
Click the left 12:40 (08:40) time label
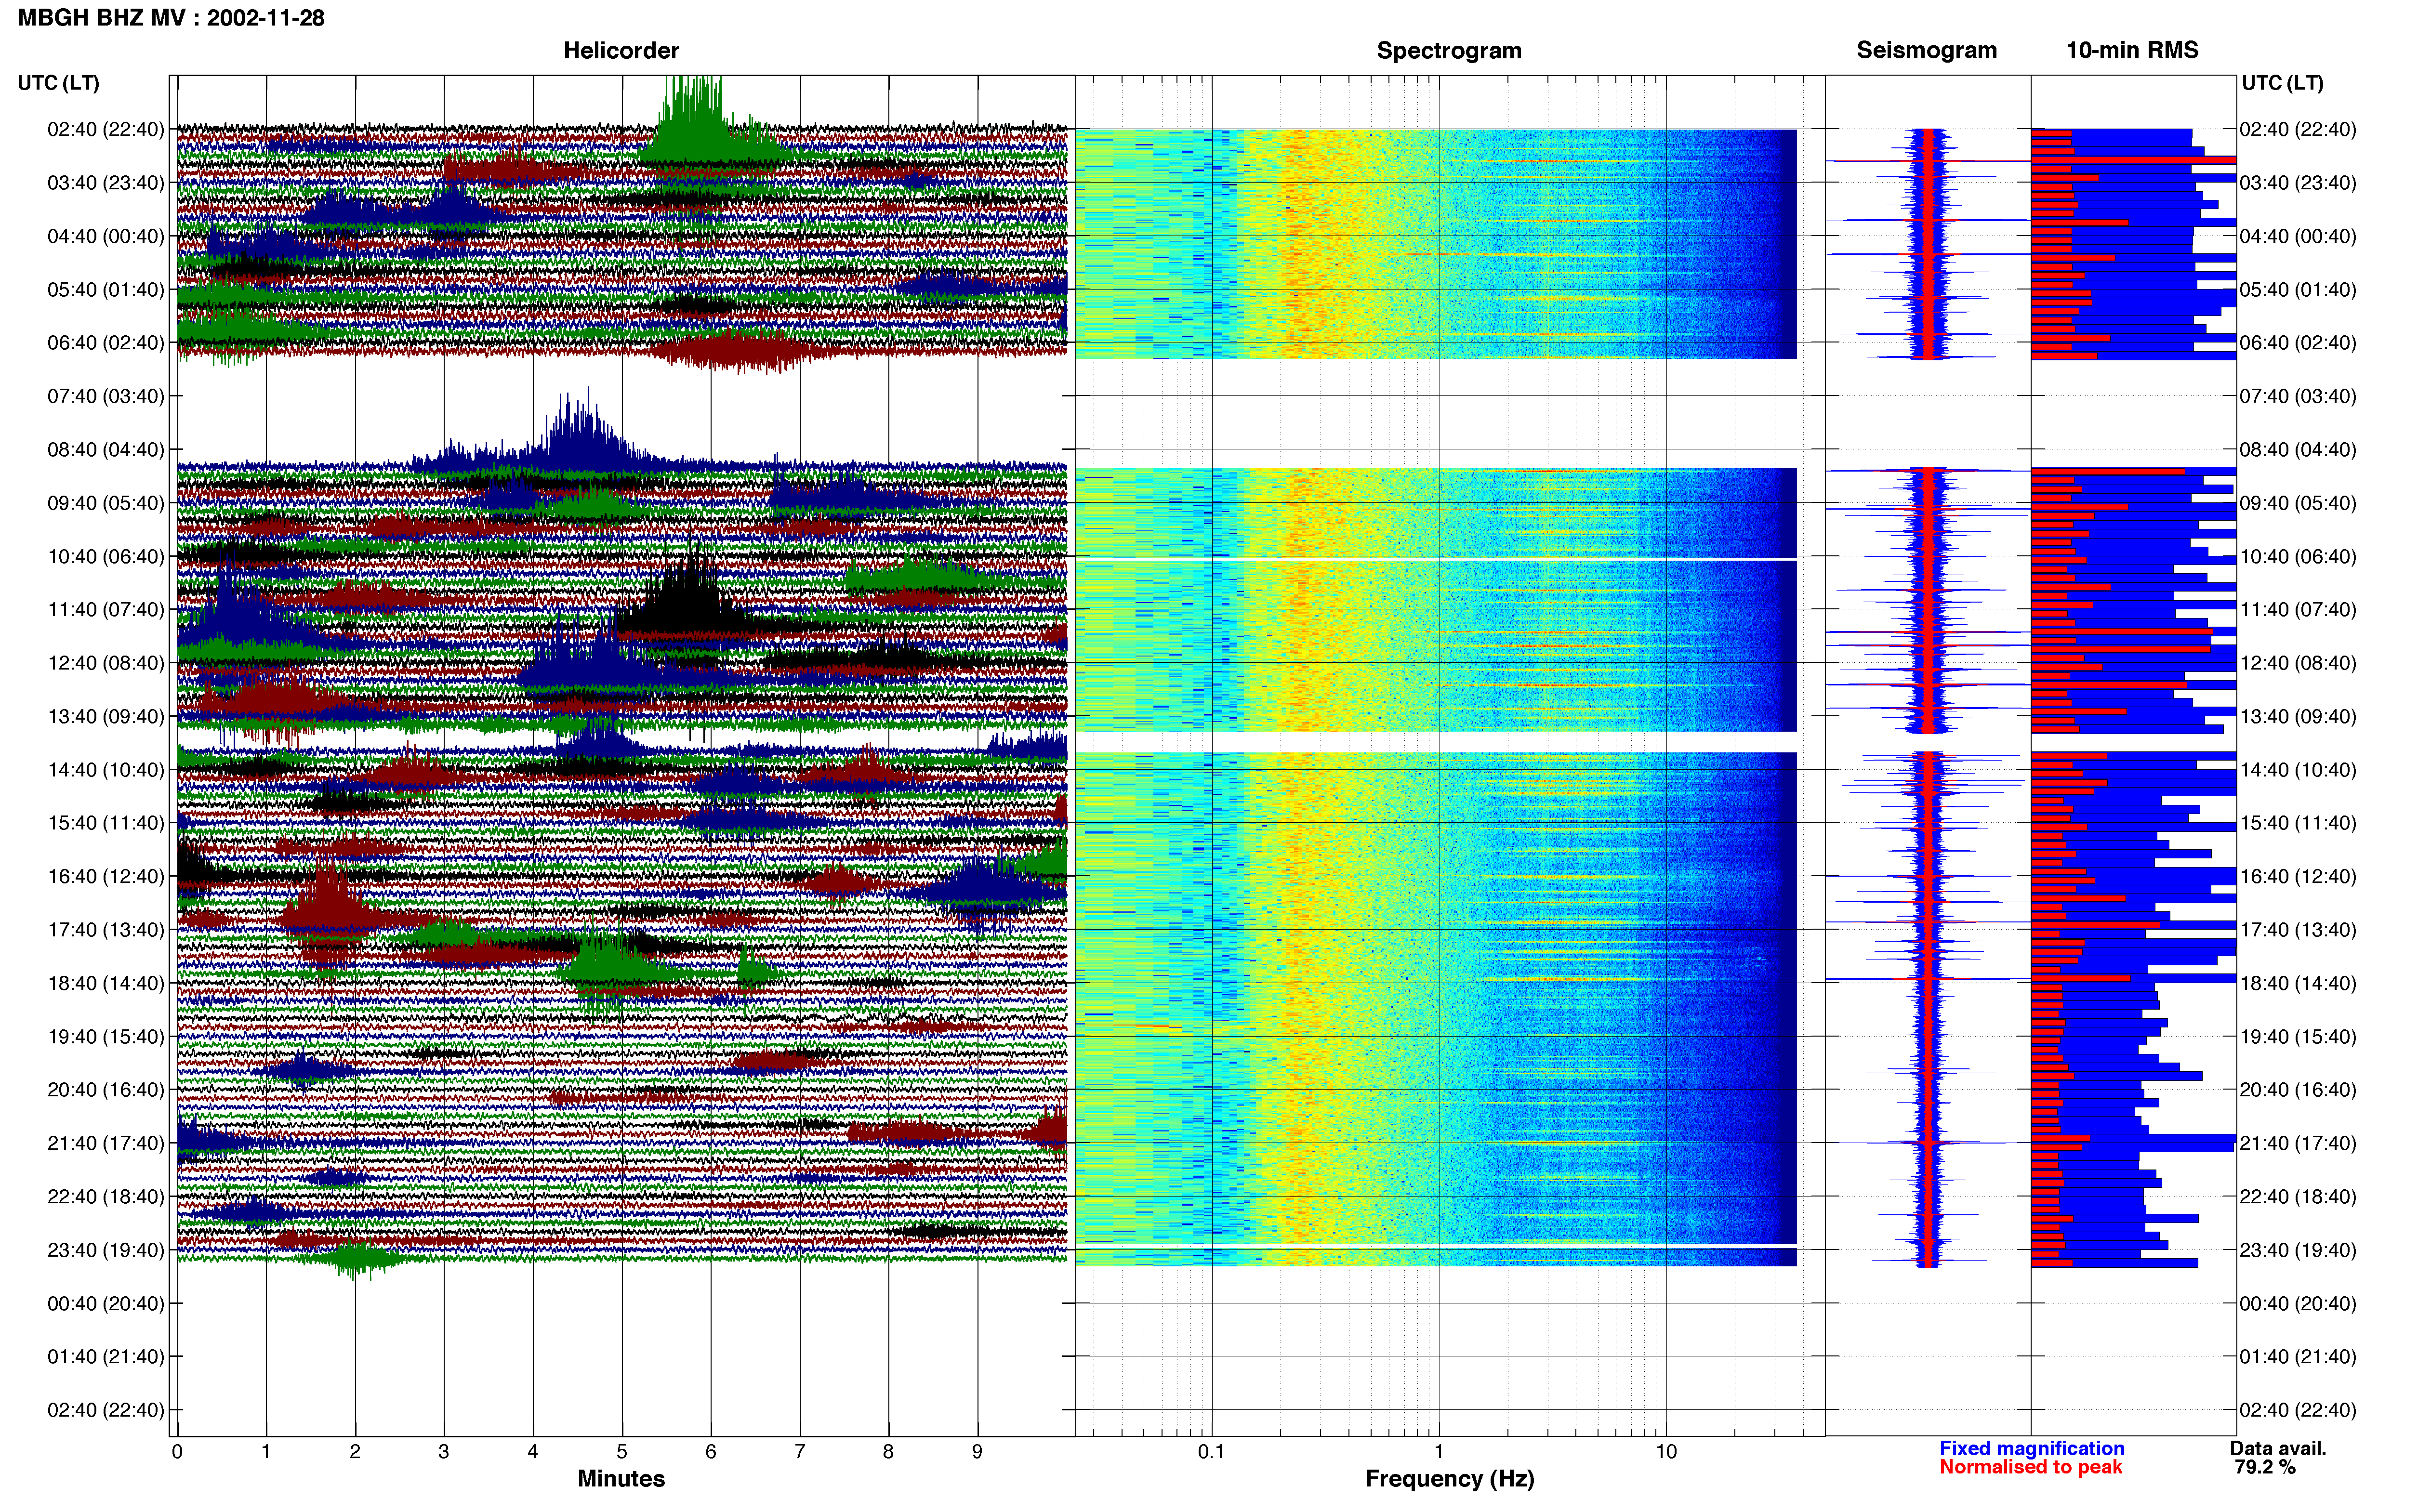coord(106,662)
